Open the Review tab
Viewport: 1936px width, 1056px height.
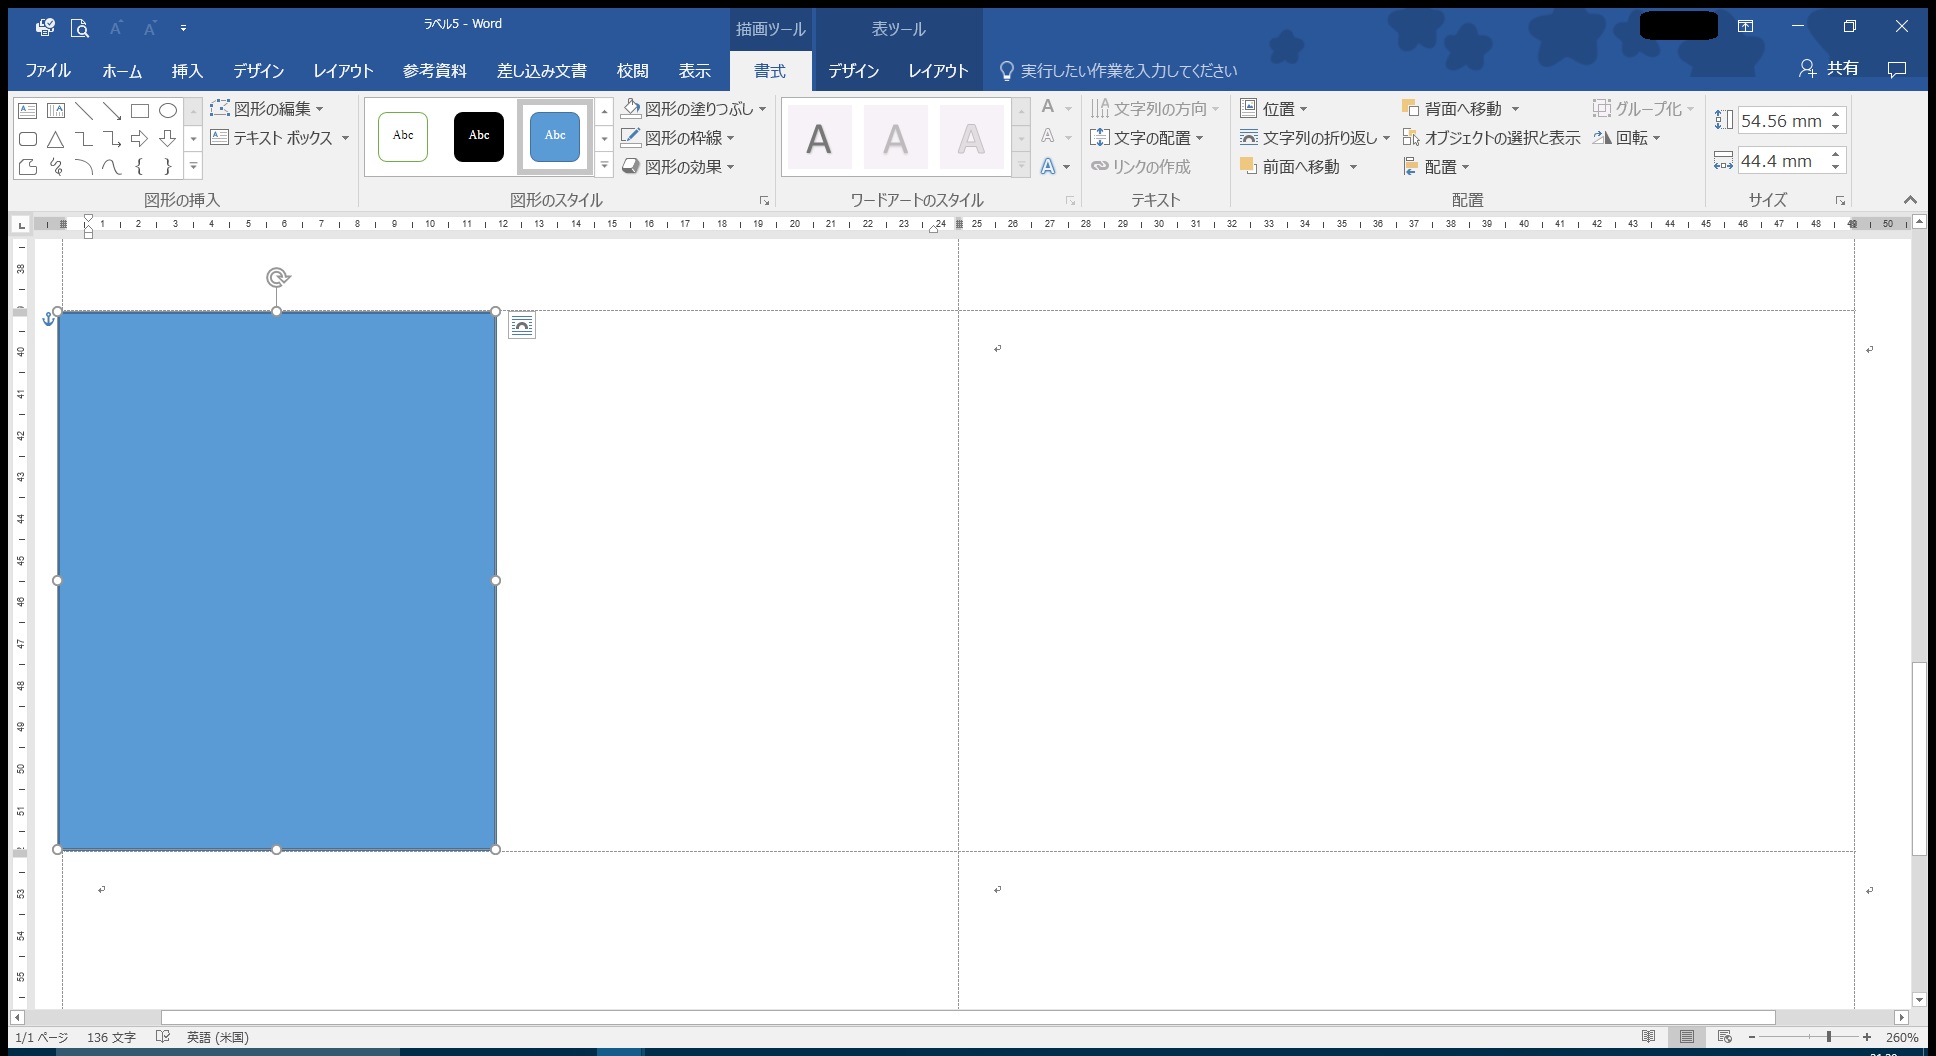tap(633, 71)
